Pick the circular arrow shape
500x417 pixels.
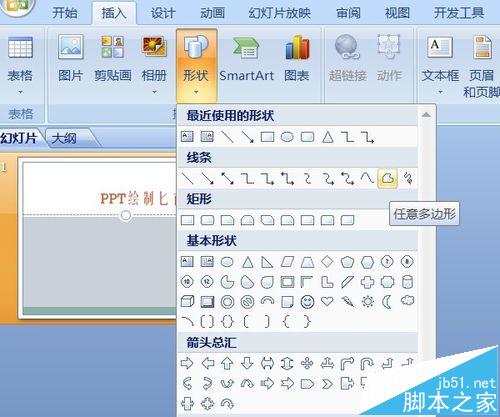coord(227,404)
